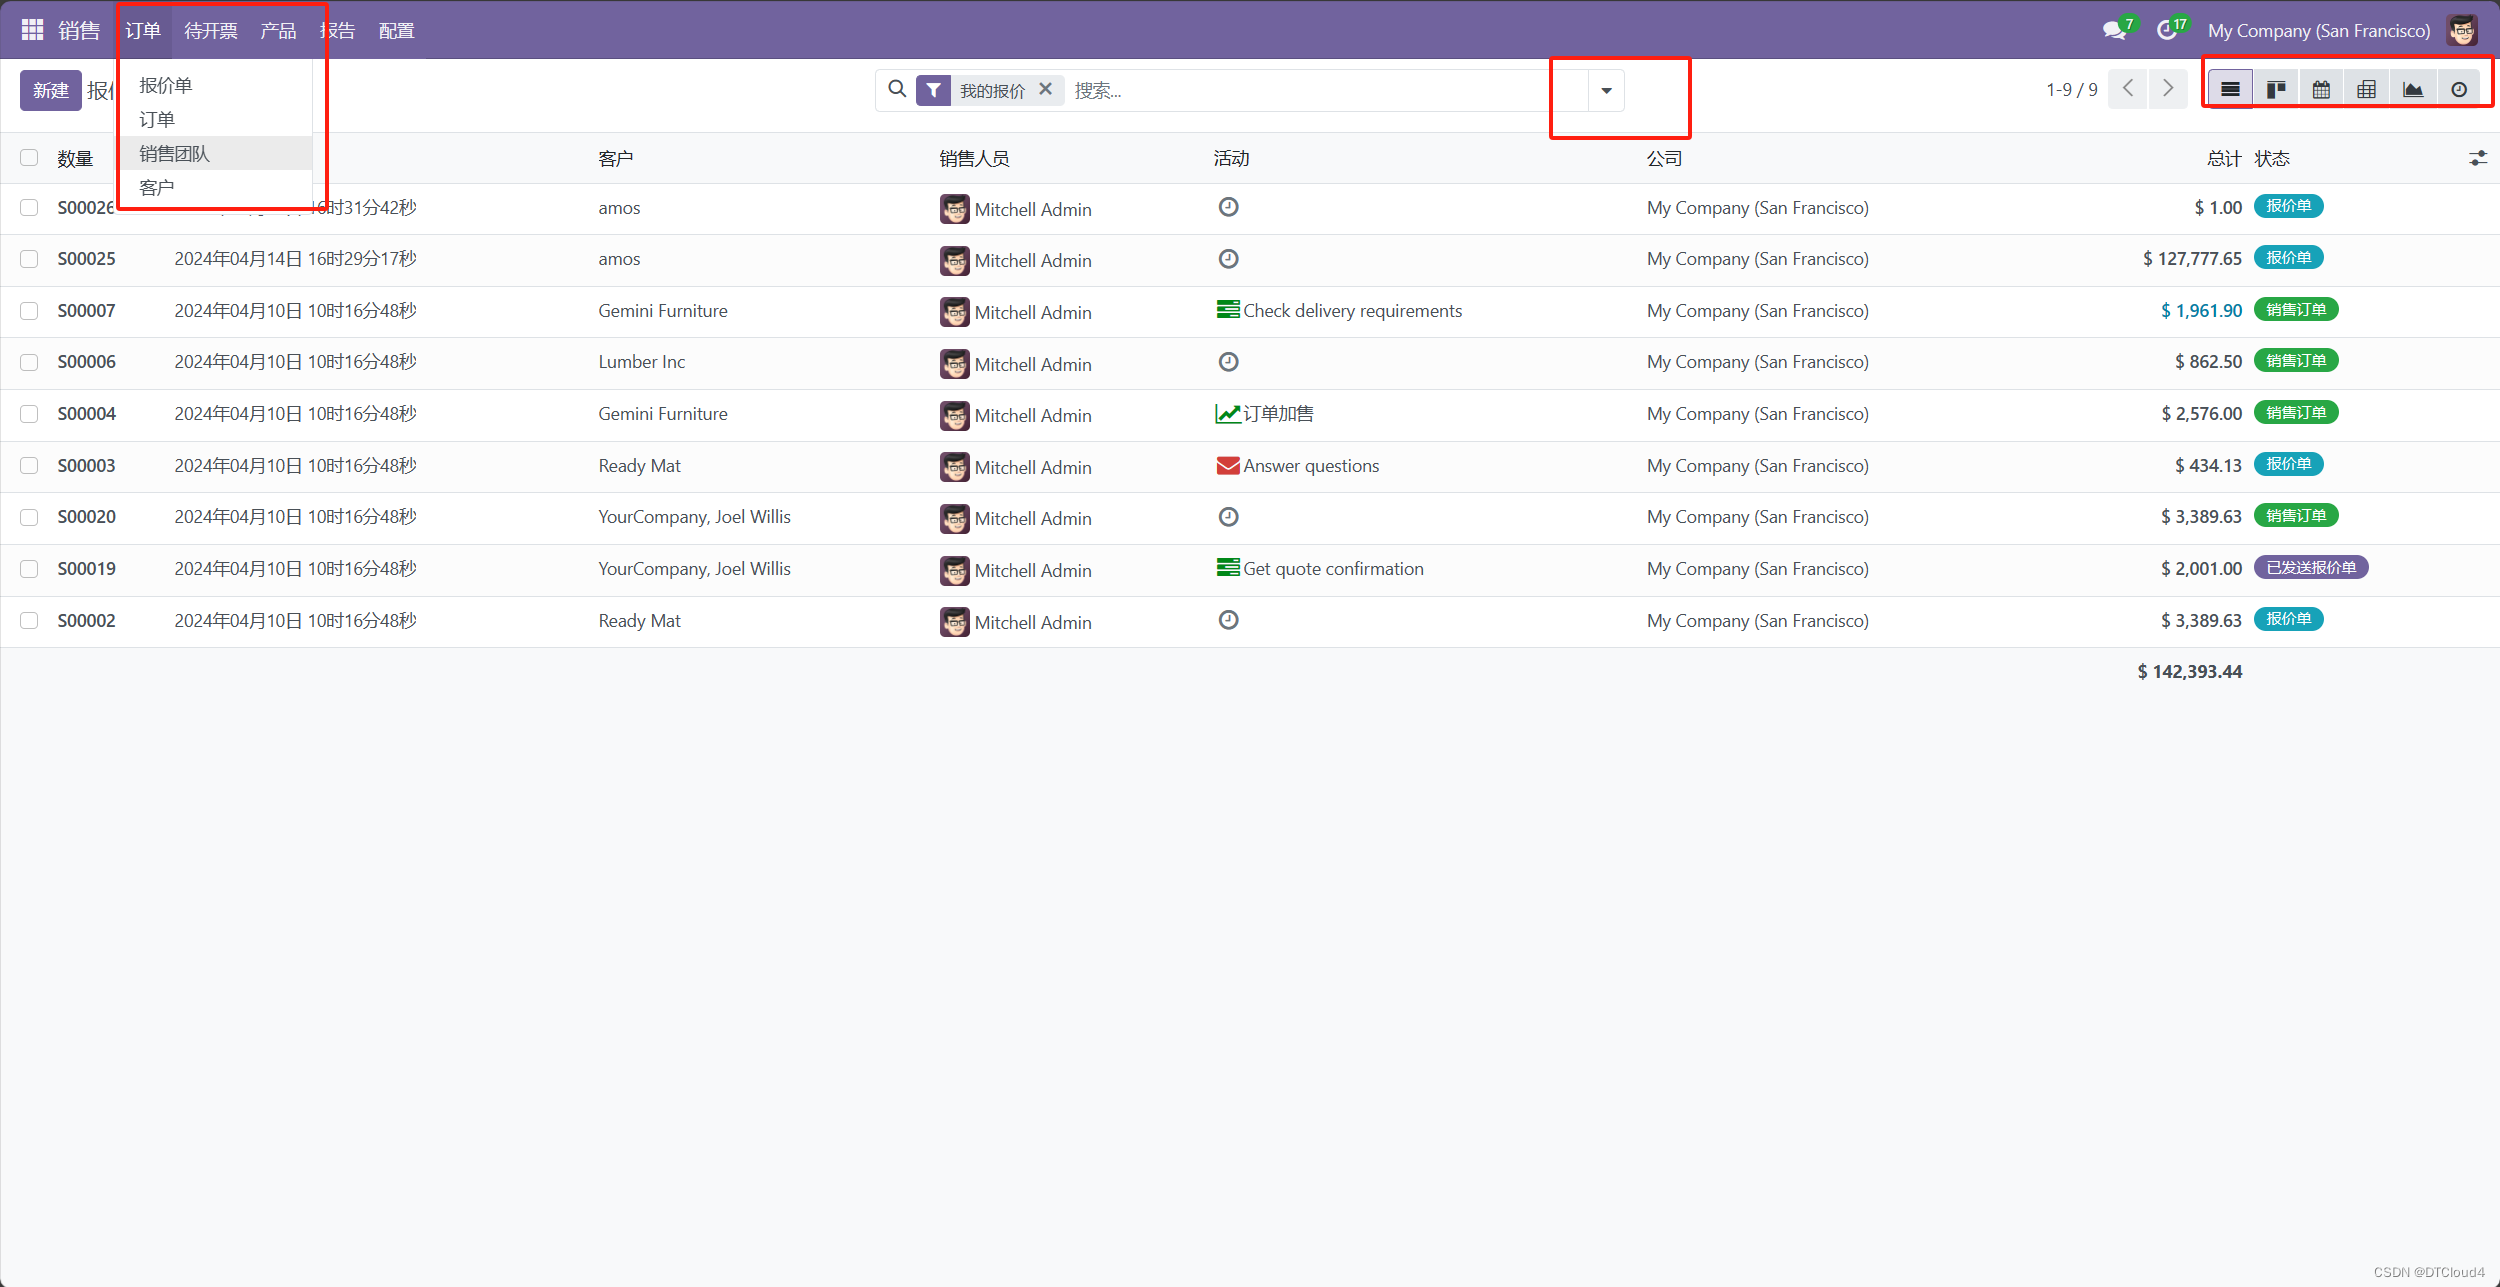Choose 销售团队 from the open menu

[175, 153]
